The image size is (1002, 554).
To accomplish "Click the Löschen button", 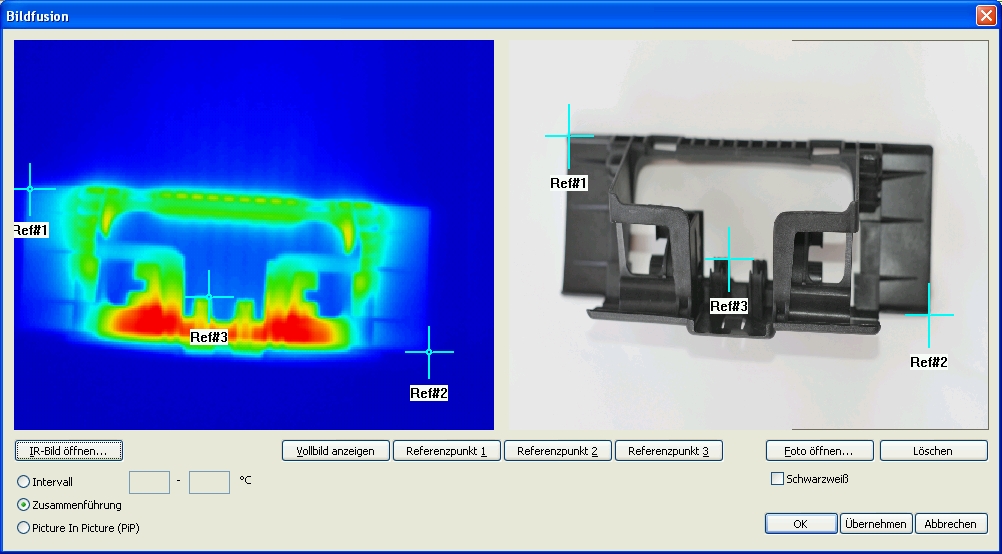I will (x=933, y=451).
